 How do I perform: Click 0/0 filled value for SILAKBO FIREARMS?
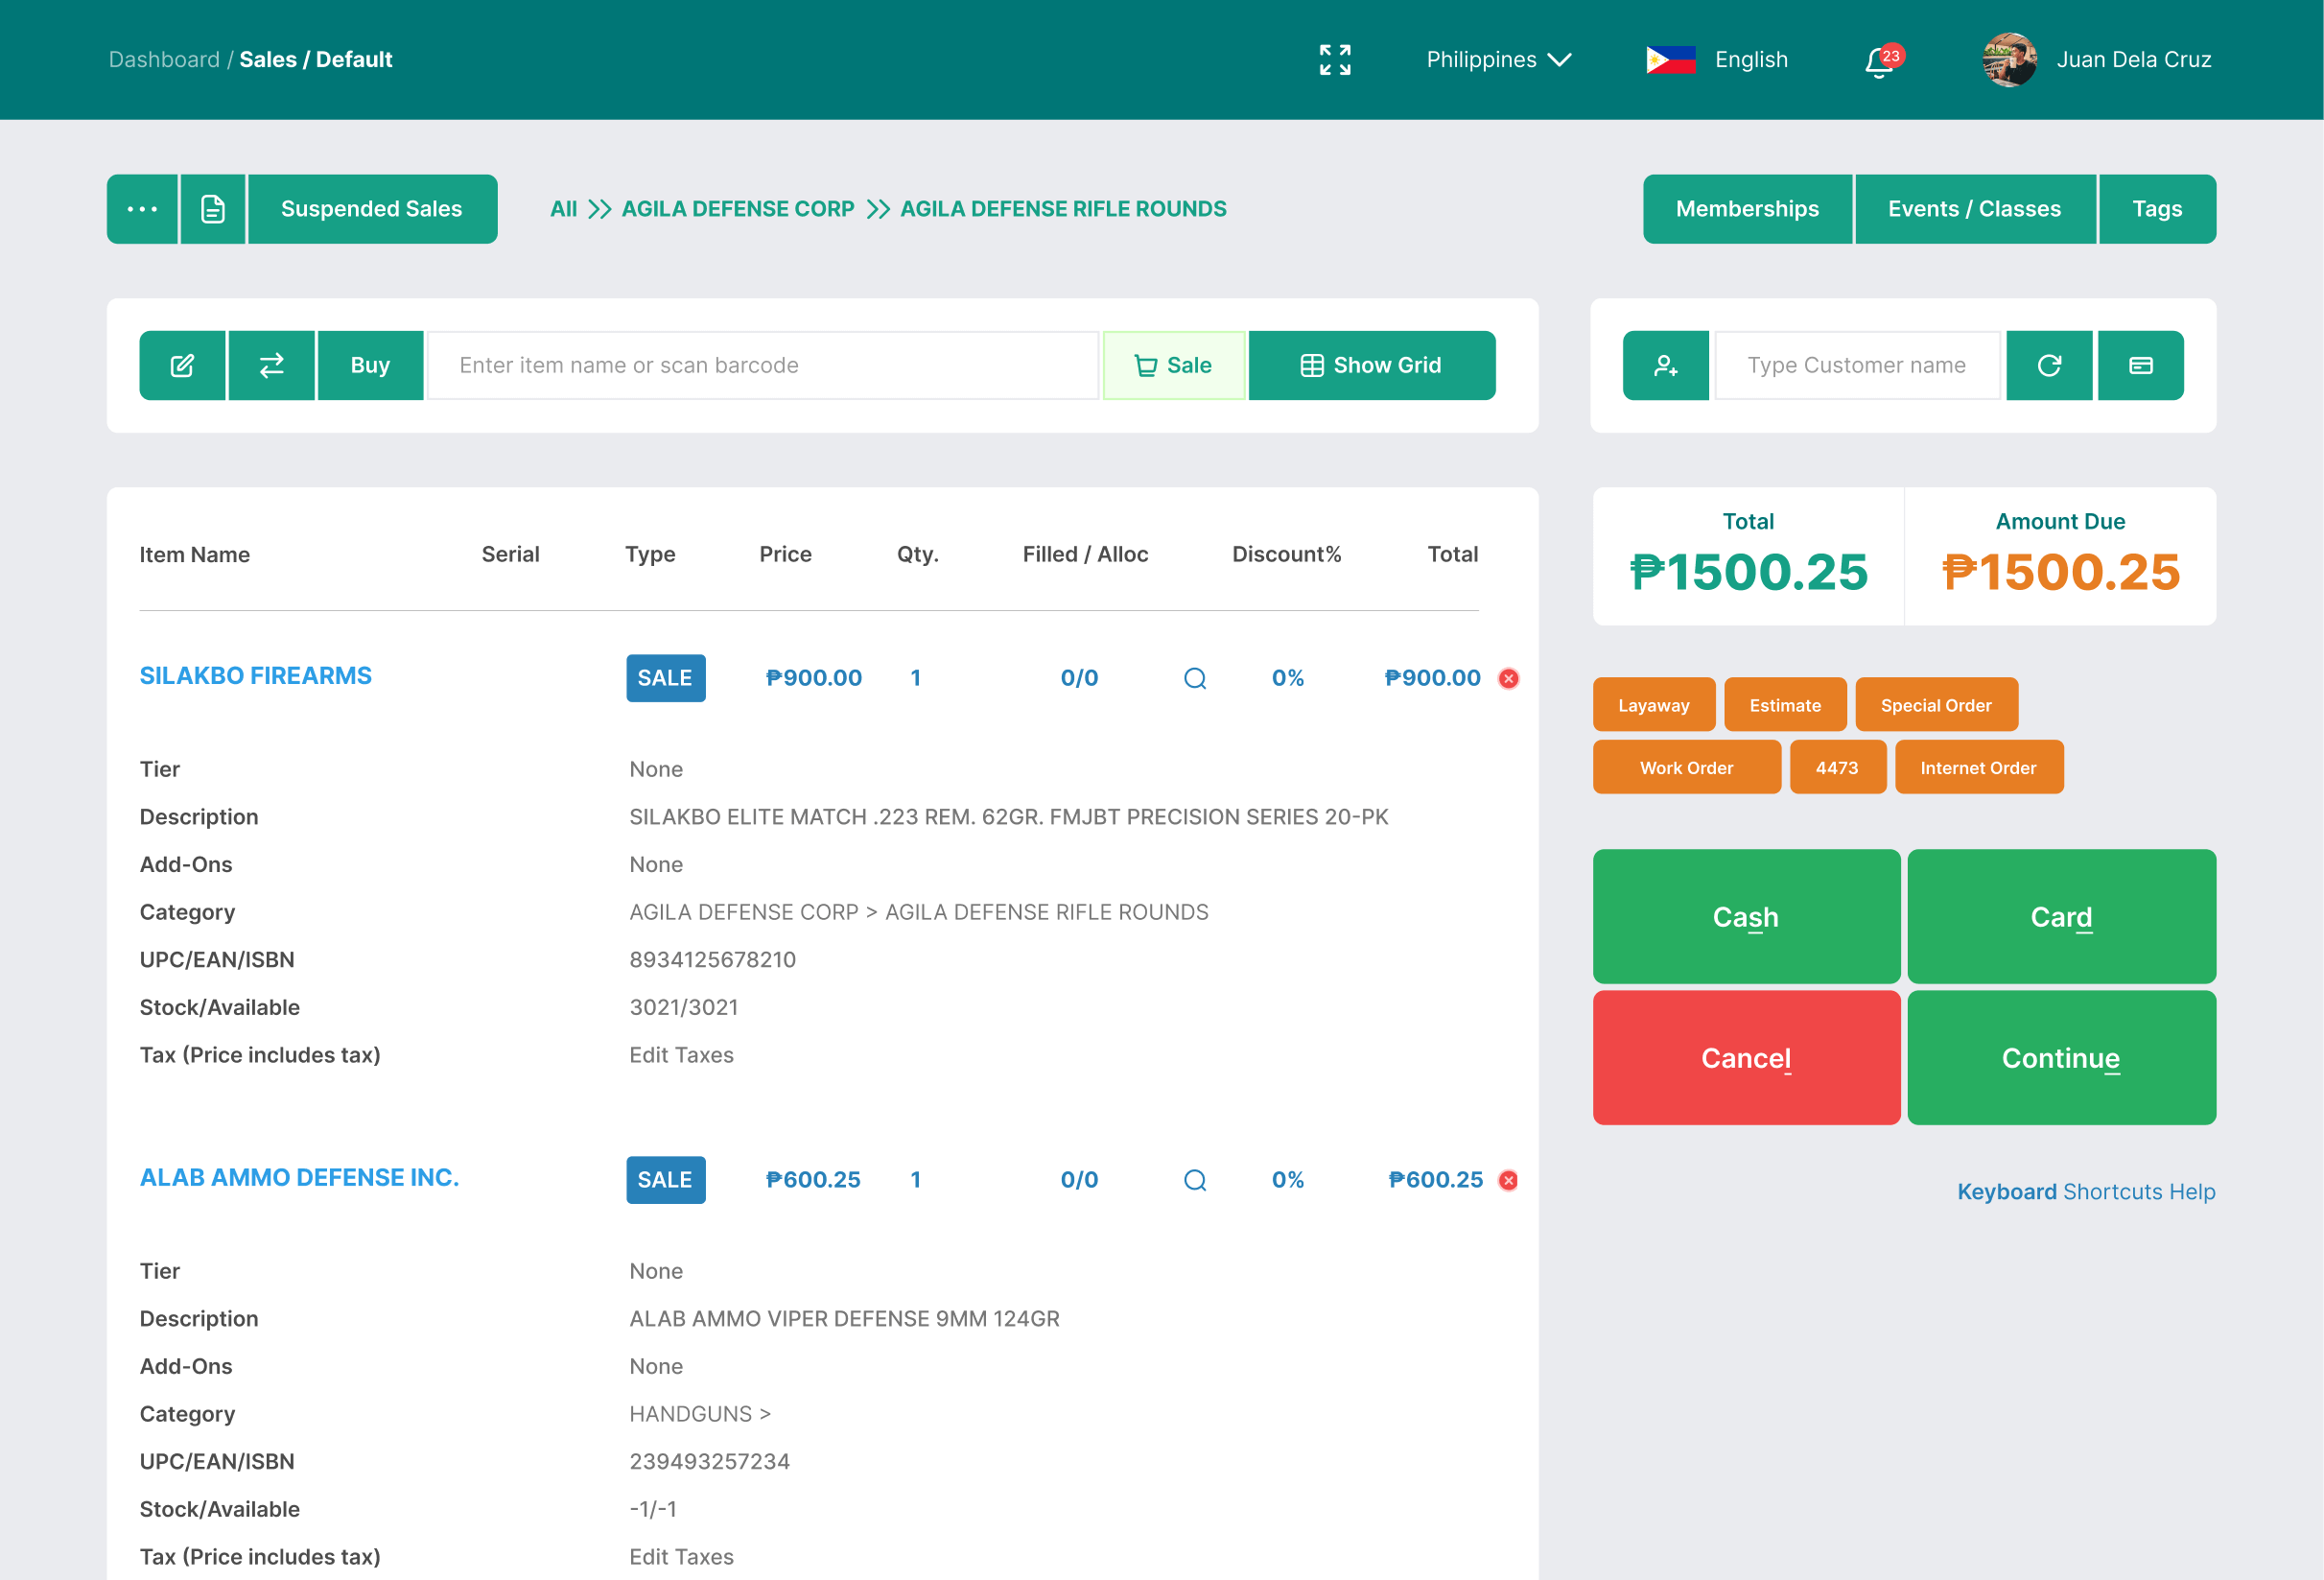(x=1079, y=678)
